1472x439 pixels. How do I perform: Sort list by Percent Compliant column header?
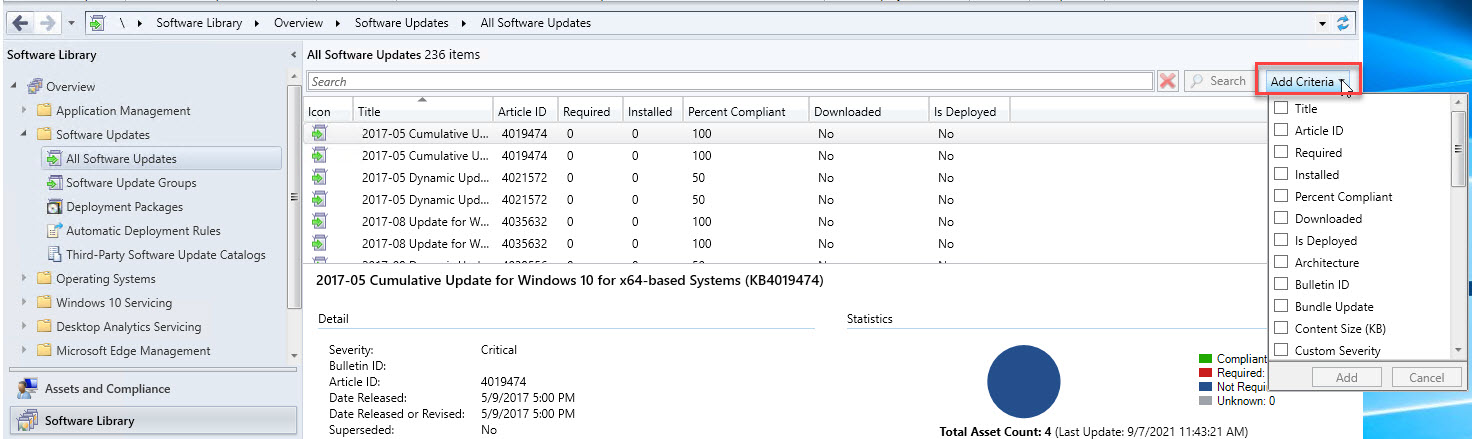736,112
